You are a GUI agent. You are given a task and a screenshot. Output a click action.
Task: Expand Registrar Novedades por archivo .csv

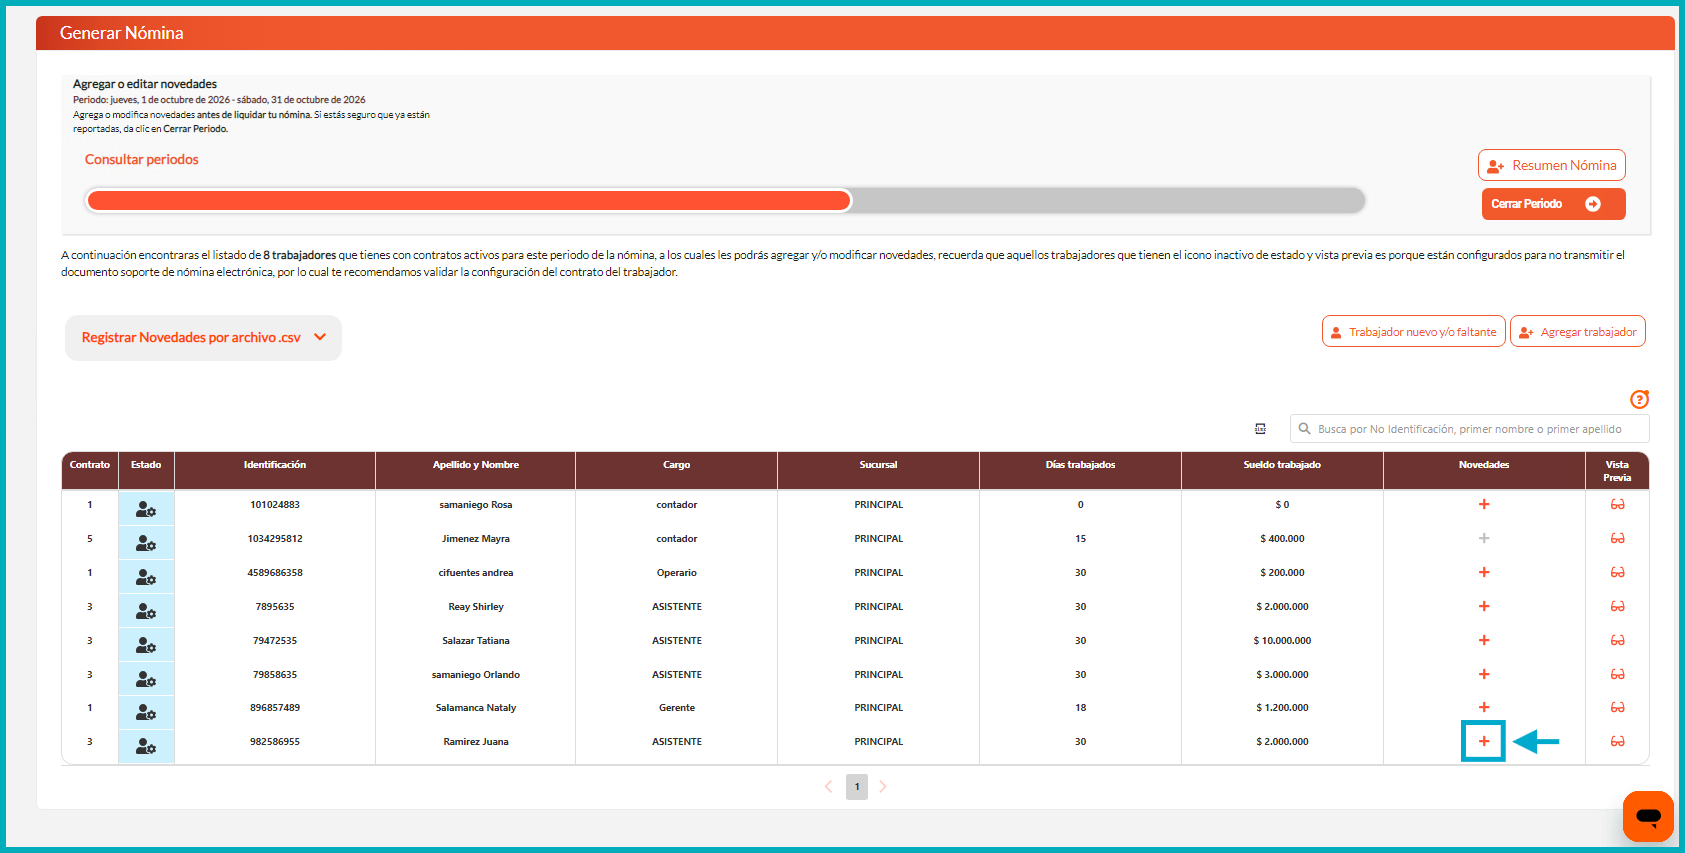[x=203, y=338]
